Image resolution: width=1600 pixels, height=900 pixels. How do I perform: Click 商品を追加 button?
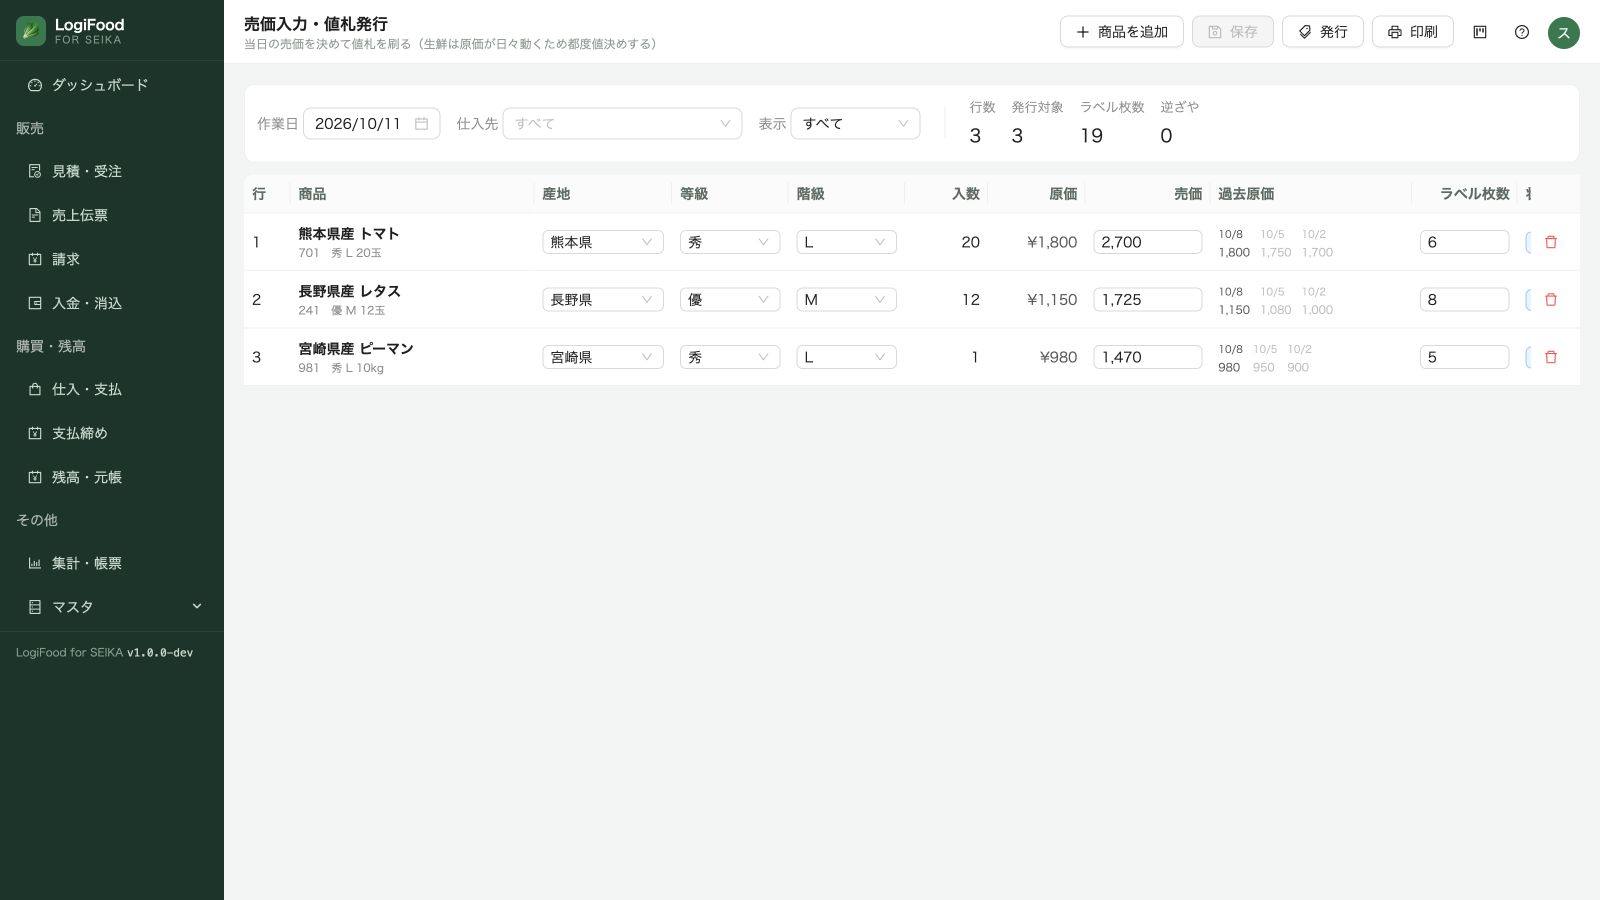click(x=1122, y=32)
